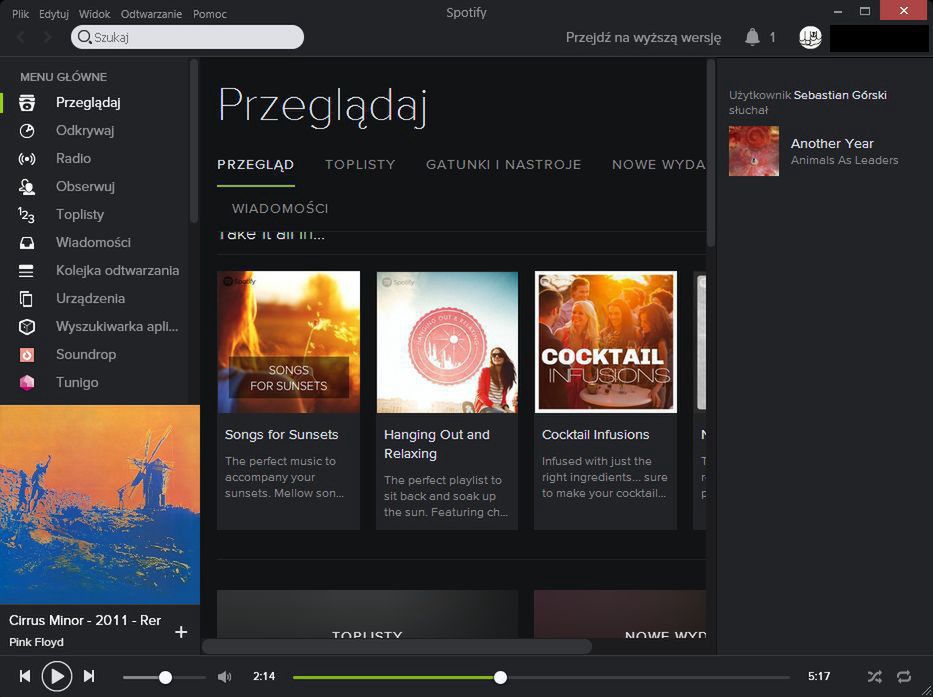Launch the Tunigo app icon
Screen dimensions: 933x697
(x=26, y=383)
